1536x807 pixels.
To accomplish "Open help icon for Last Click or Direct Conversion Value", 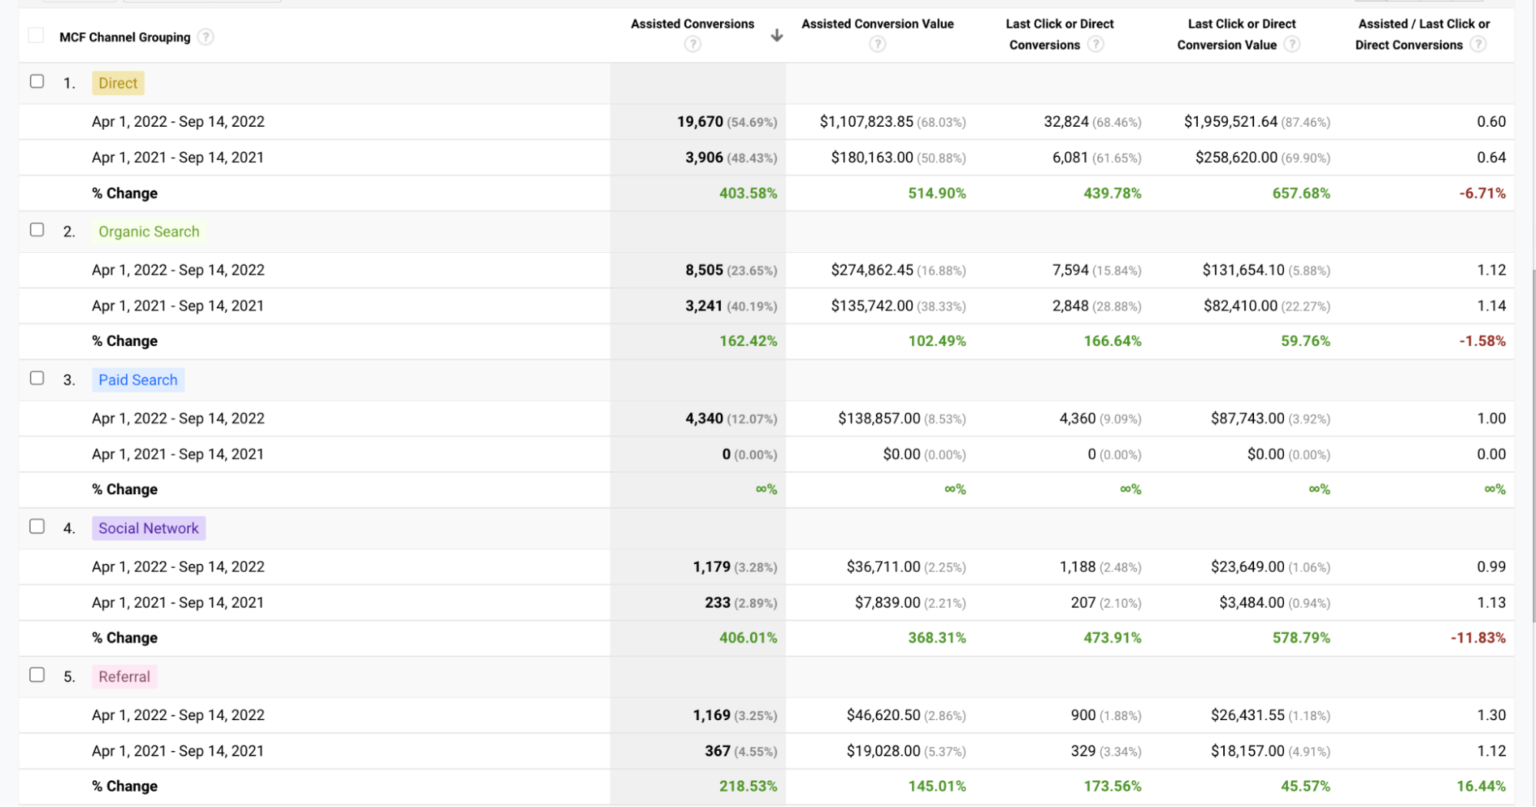I will 1292,44.
